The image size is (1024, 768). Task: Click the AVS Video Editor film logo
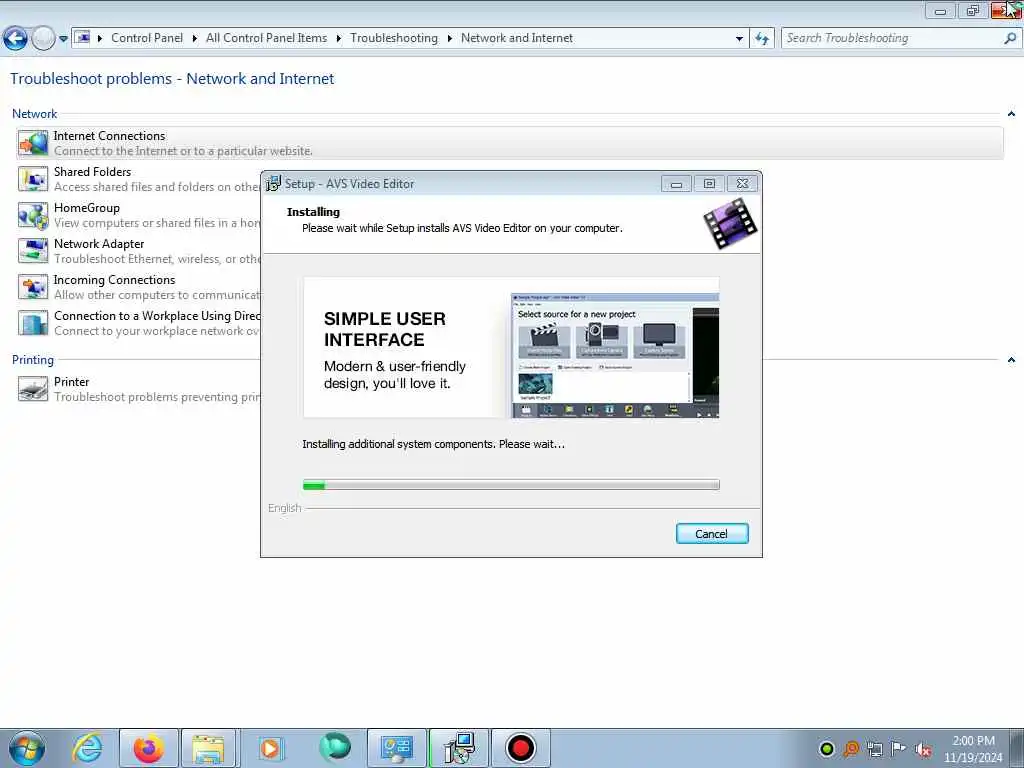click(x=730, y=223)
